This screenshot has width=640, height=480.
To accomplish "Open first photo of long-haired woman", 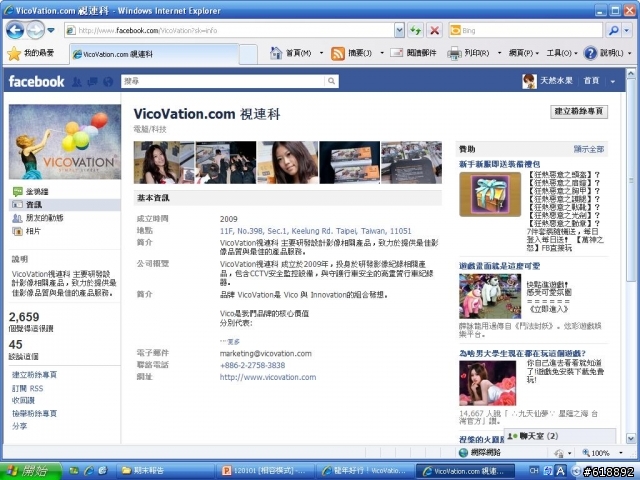I will (164, 162).
